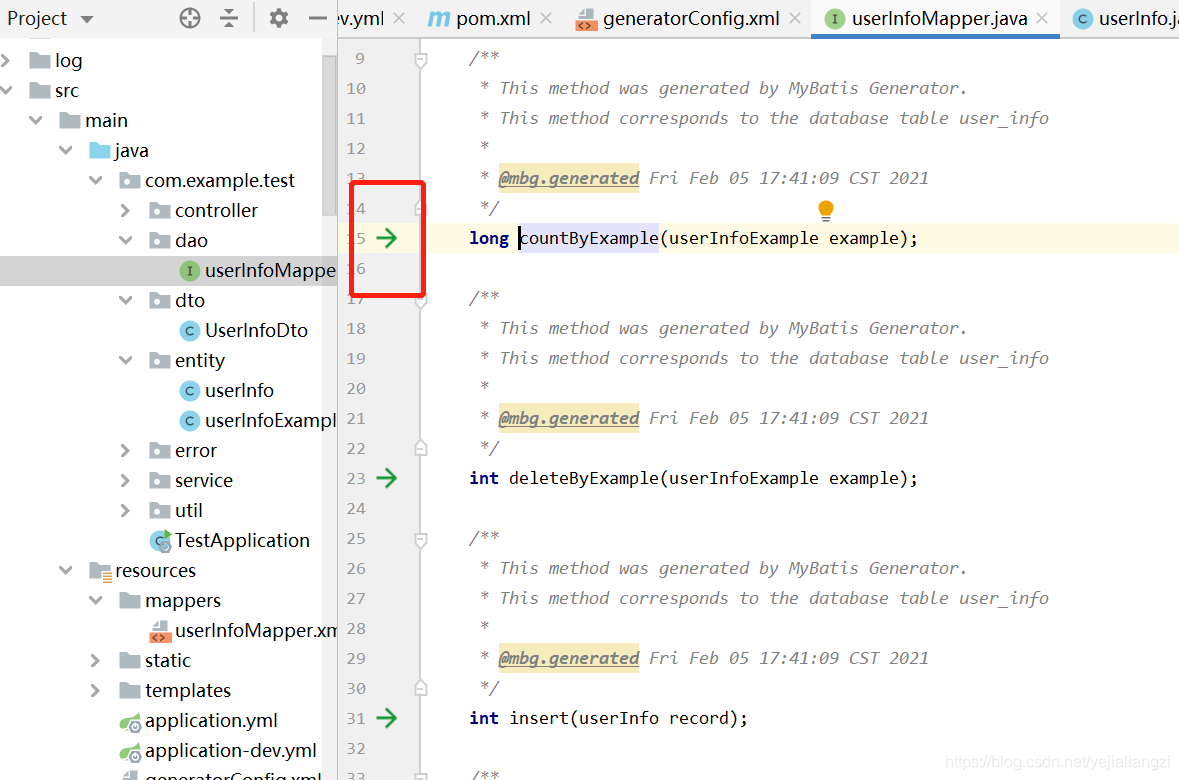The width and height of the screenshot is (1179, 780).
Task: Close the generatorConfig.xml tab
Action: (795, 18)
